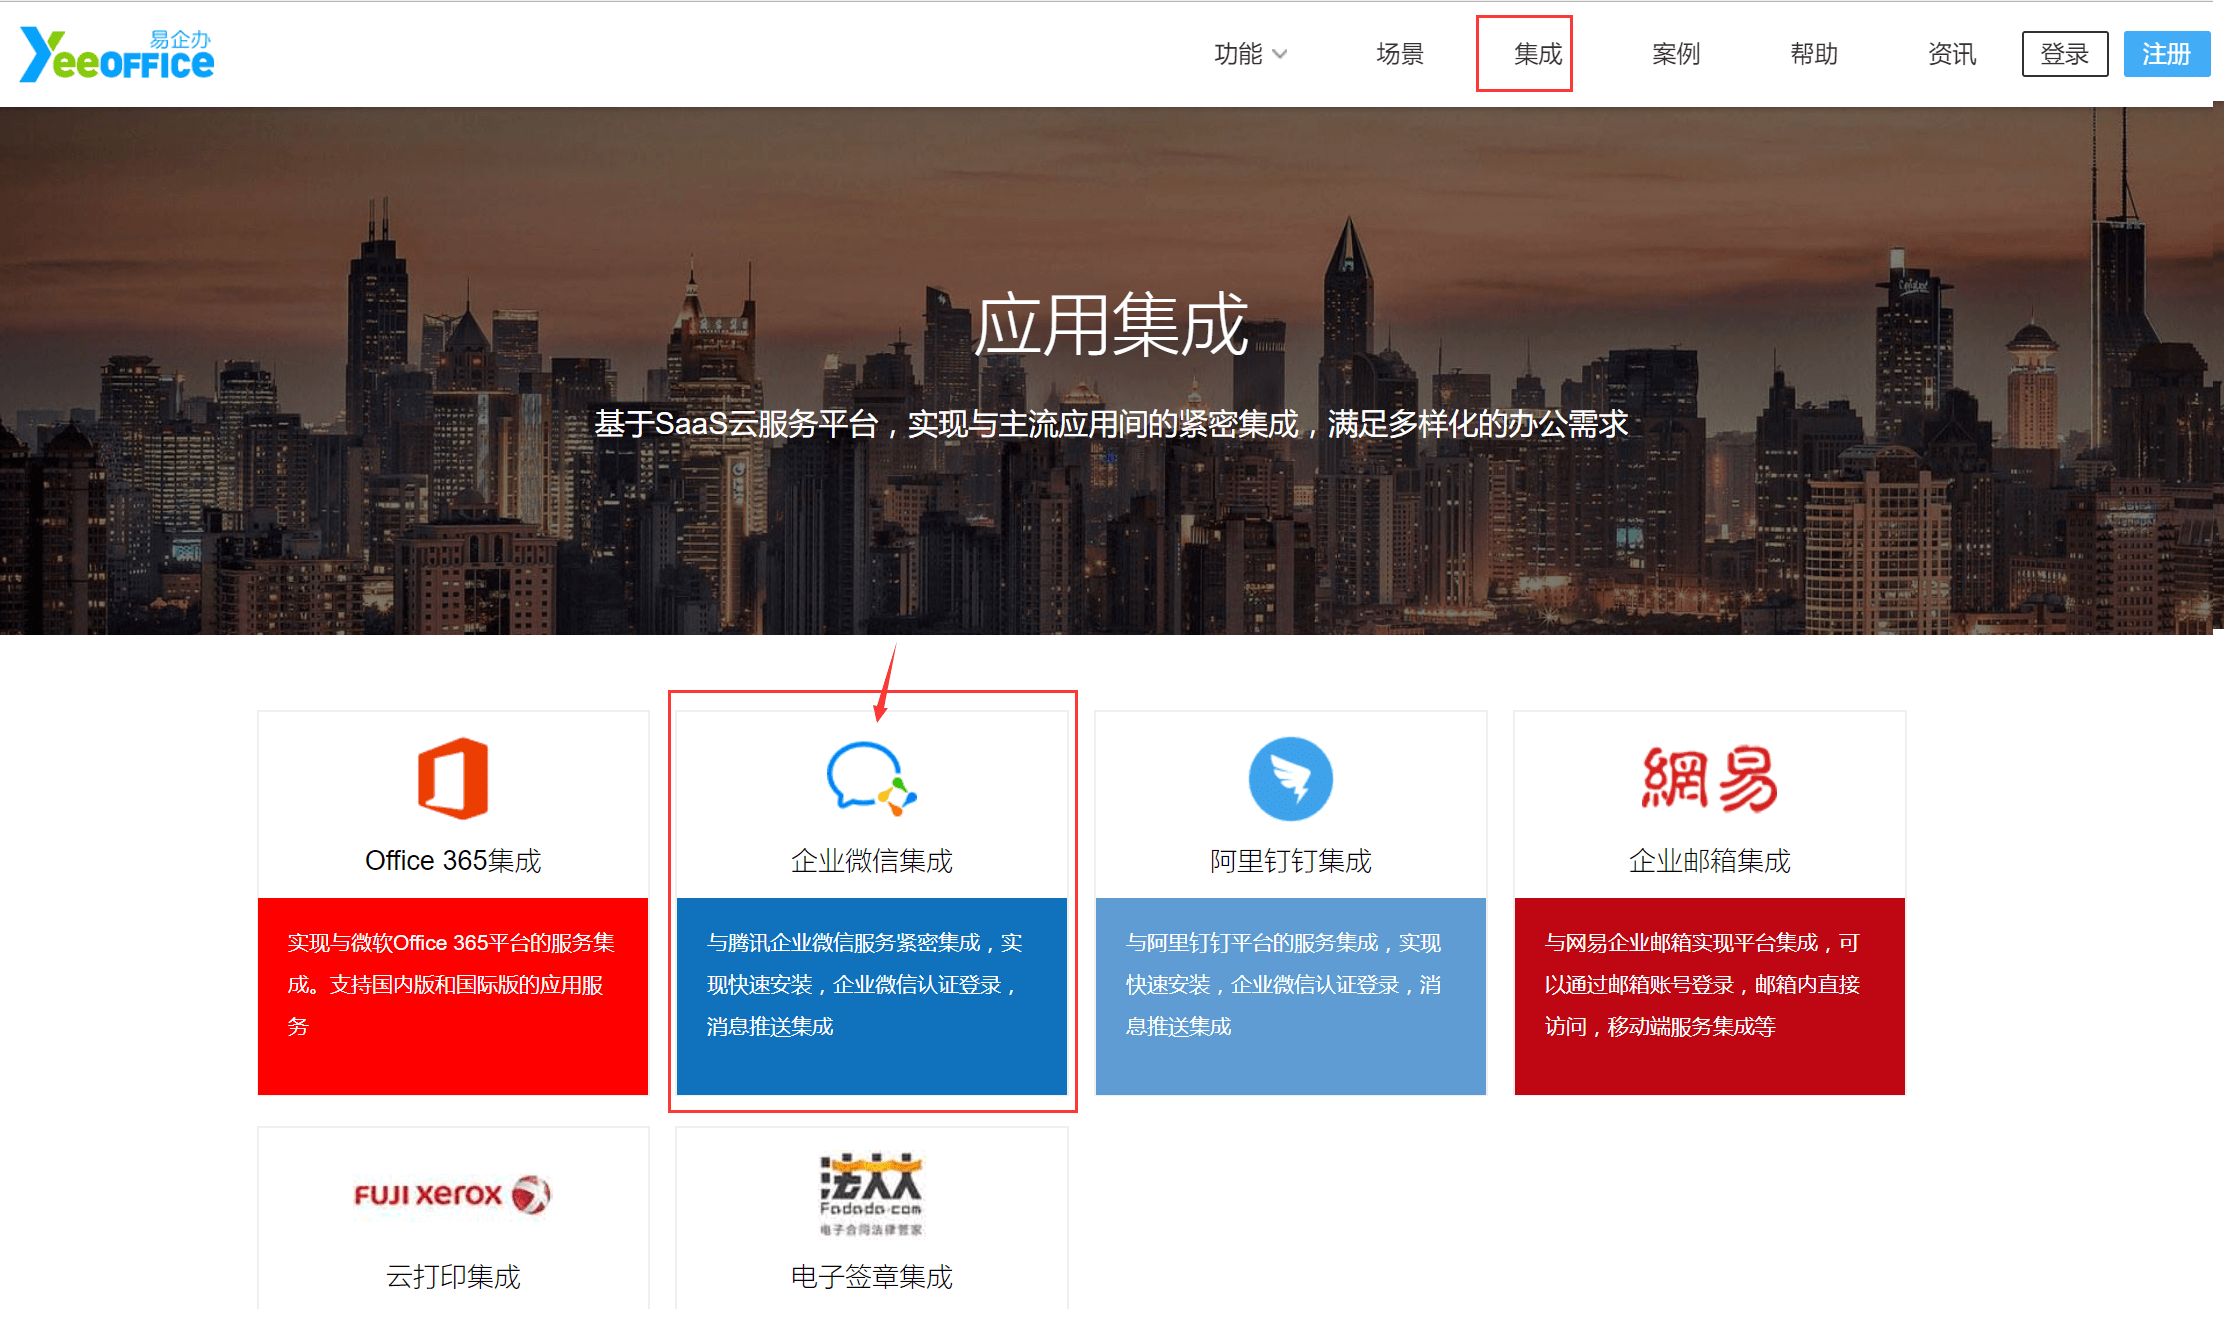Open the 案例 navigation item
This screenshot has height=1318, width=2224.
coord(1675,54)
